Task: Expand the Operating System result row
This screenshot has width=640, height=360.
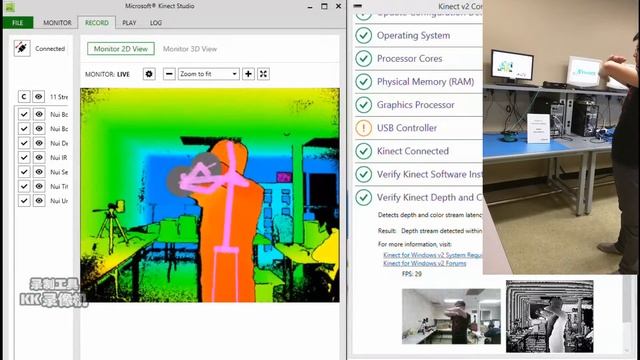Action: tap(418, 36)
